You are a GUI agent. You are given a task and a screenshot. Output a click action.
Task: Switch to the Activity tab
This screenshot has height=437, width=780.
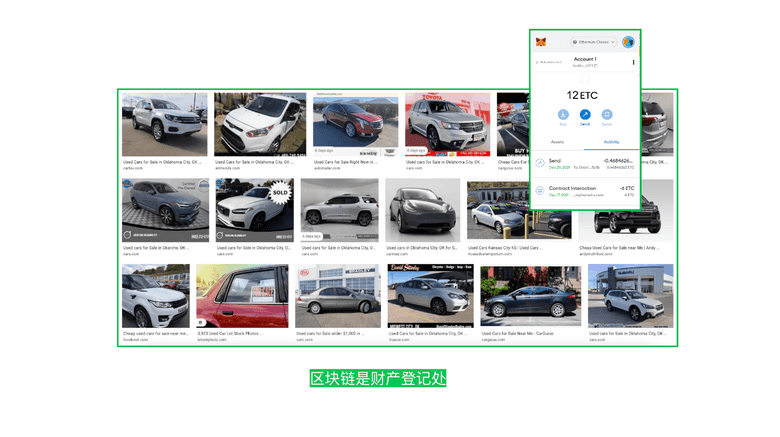[x=611, y=142]
